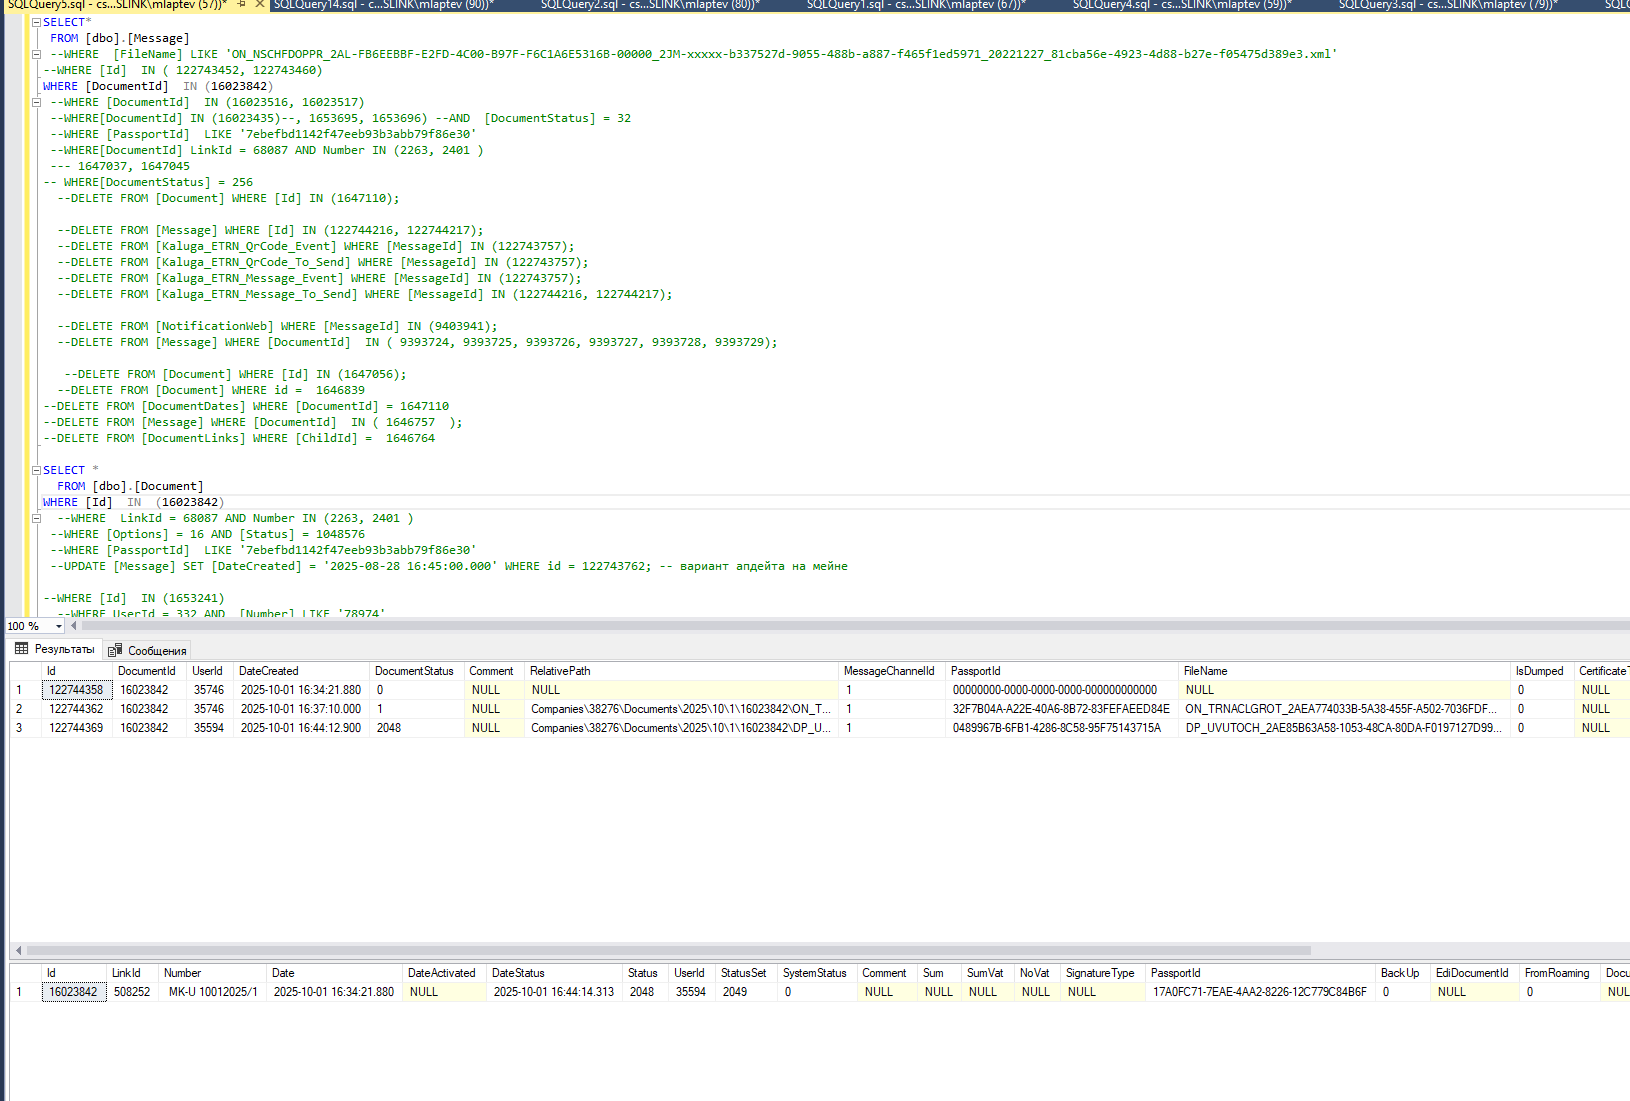Click the Number cell MK-U 10012025/1
Screen dimensions: 1630x1101
pos(213,992)
